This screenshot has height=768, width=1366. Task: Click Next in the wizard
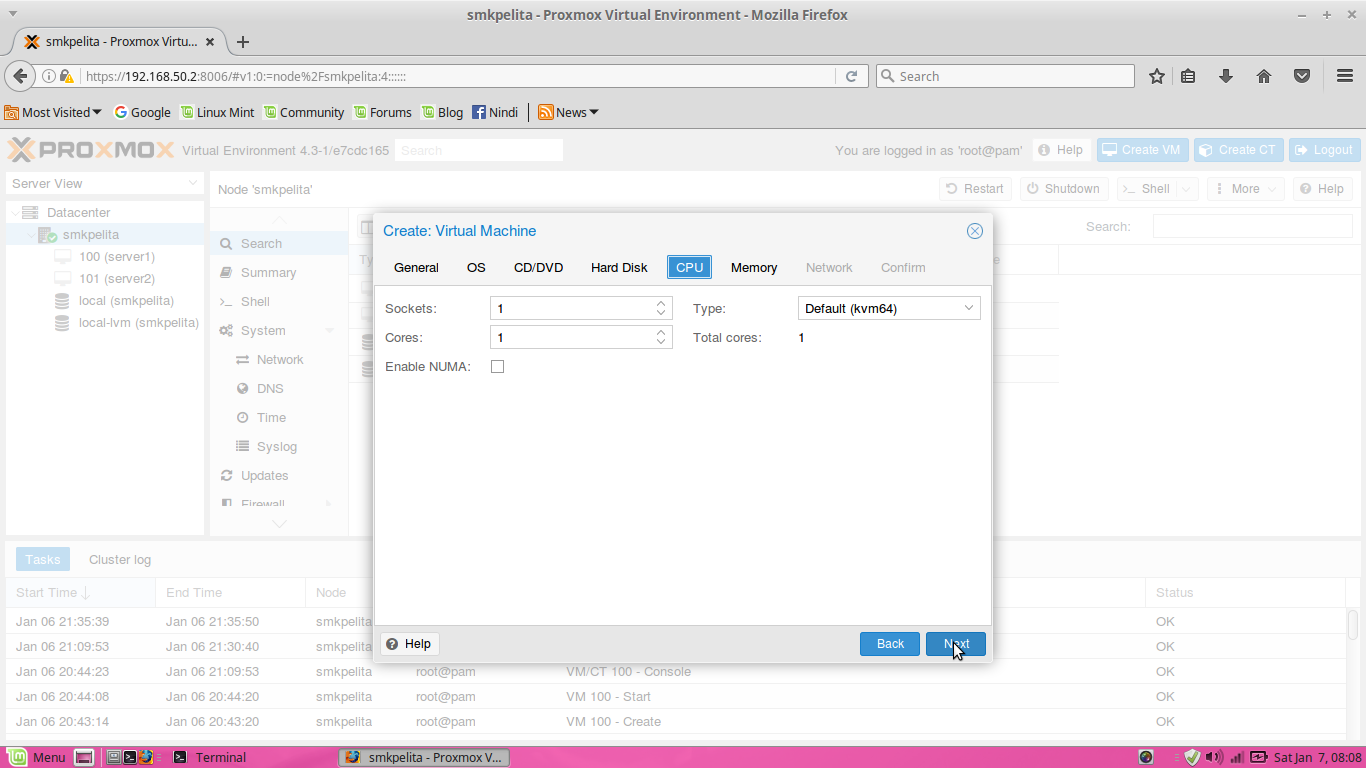point(956,644)
